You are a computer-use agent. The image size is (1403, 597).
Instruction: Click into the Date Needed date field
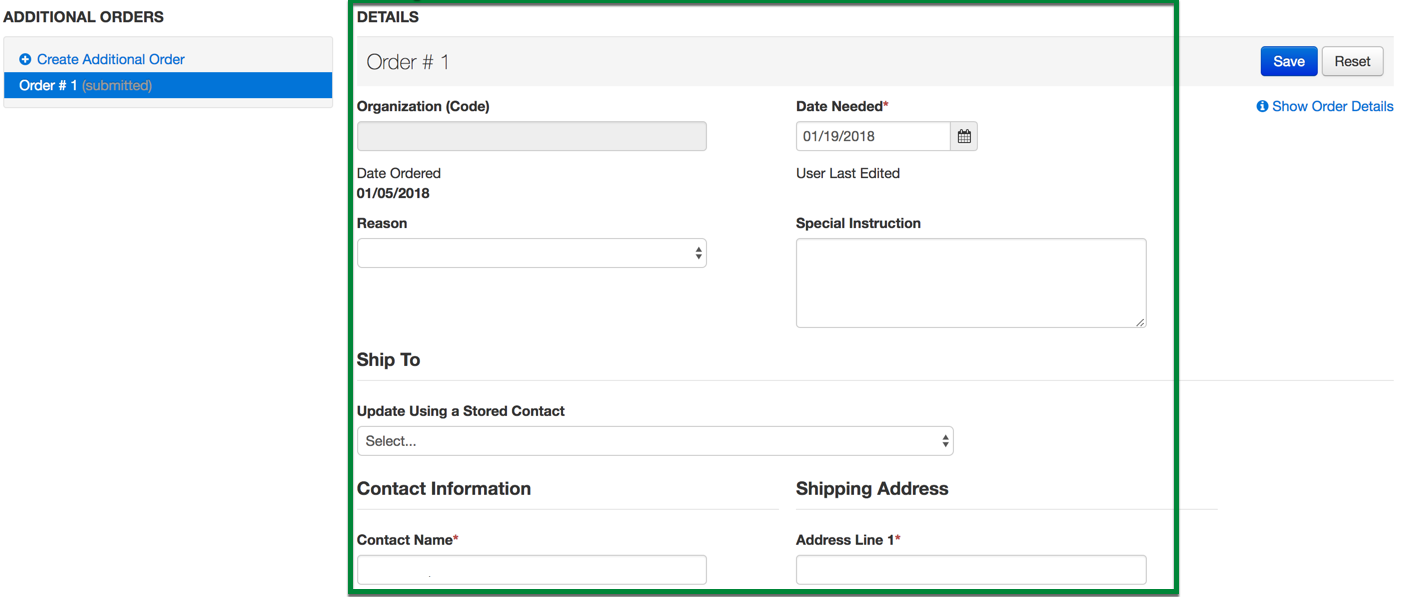873,136
